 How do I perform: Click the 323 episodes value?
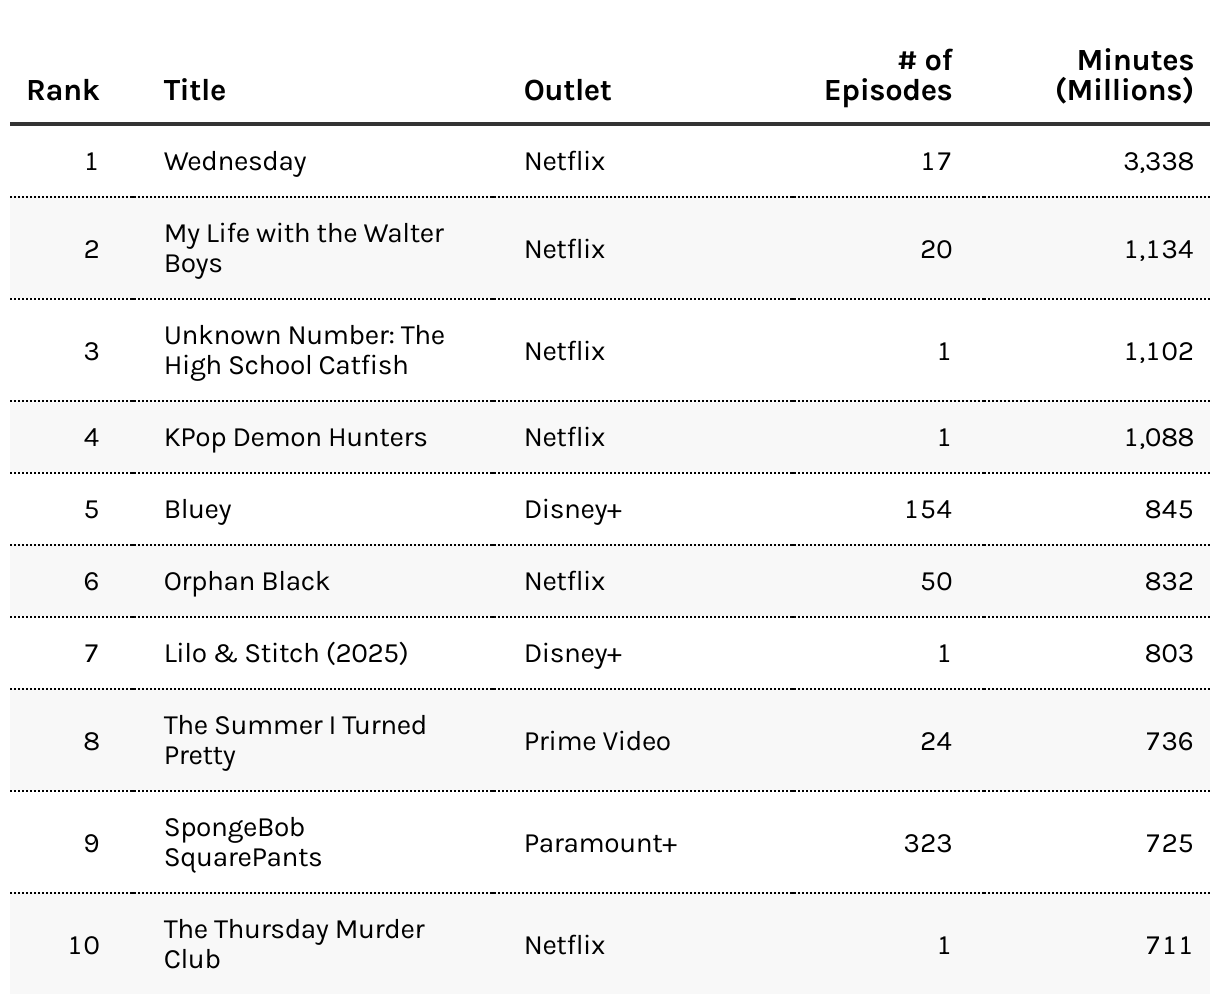click(x=928, y=843)
